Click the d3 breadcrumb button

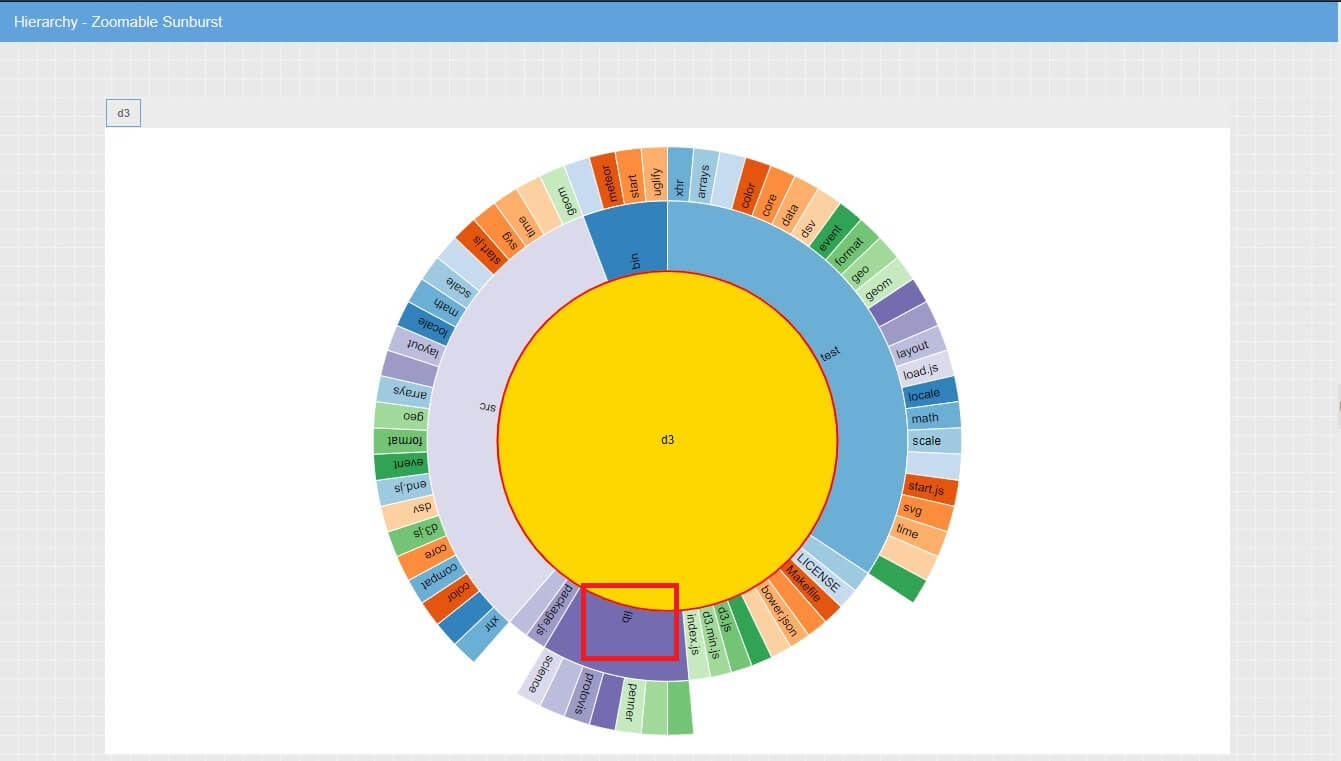(123, 113)
